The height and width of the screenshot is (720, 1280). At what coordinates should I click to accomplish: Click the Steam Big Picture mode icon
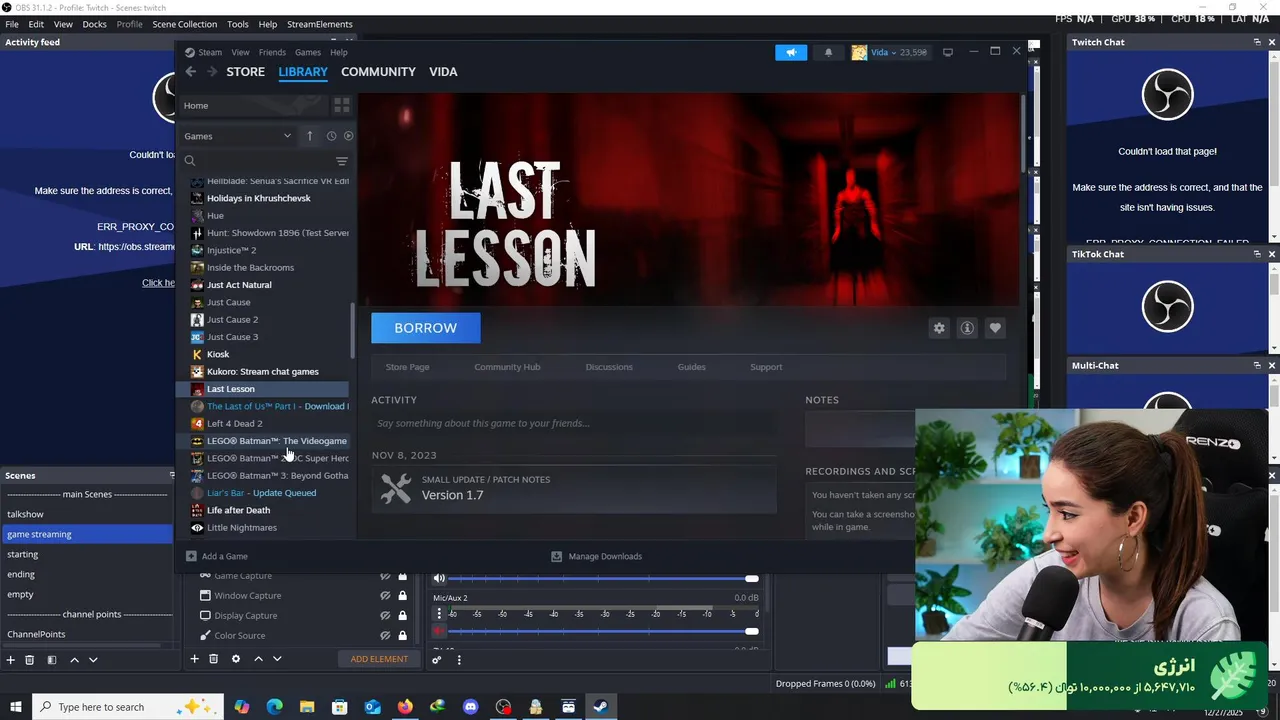click(948, 52)
